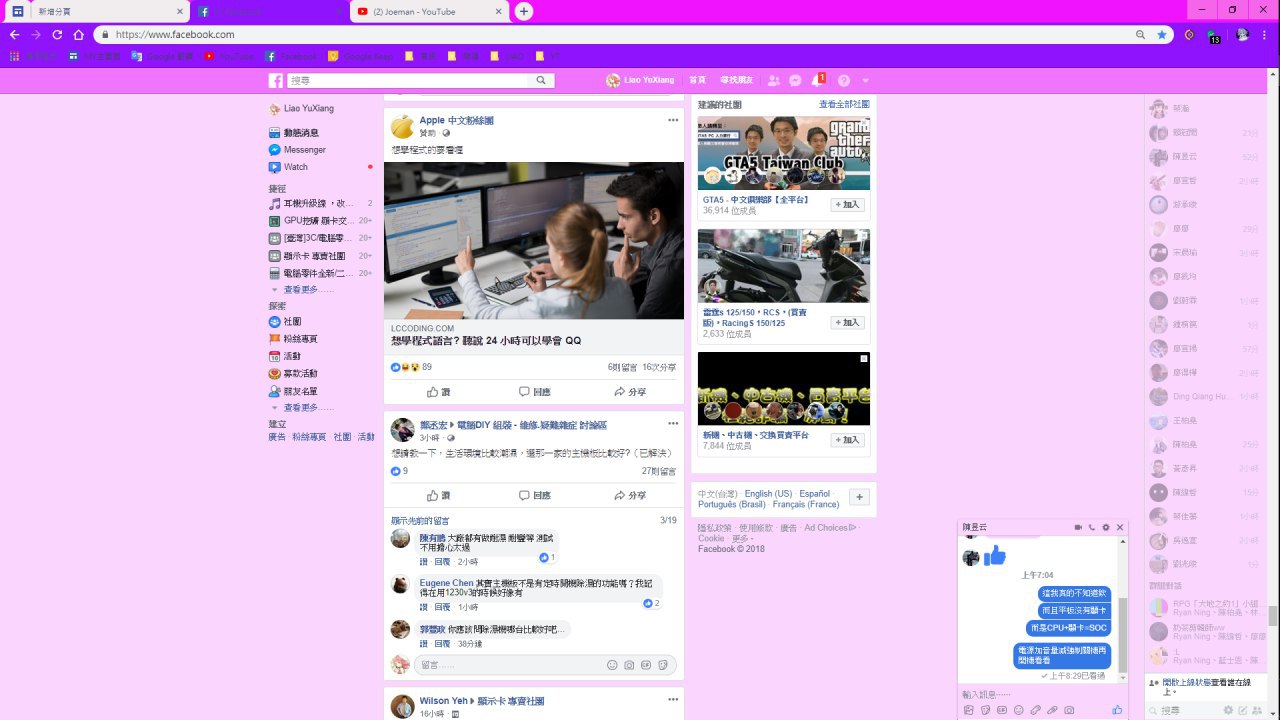The height and width of the screenshot is (720, 1280).
Task: Open 尋找朋友 in Facebook header
Action: pyautogui.click(x=735, y=80)
